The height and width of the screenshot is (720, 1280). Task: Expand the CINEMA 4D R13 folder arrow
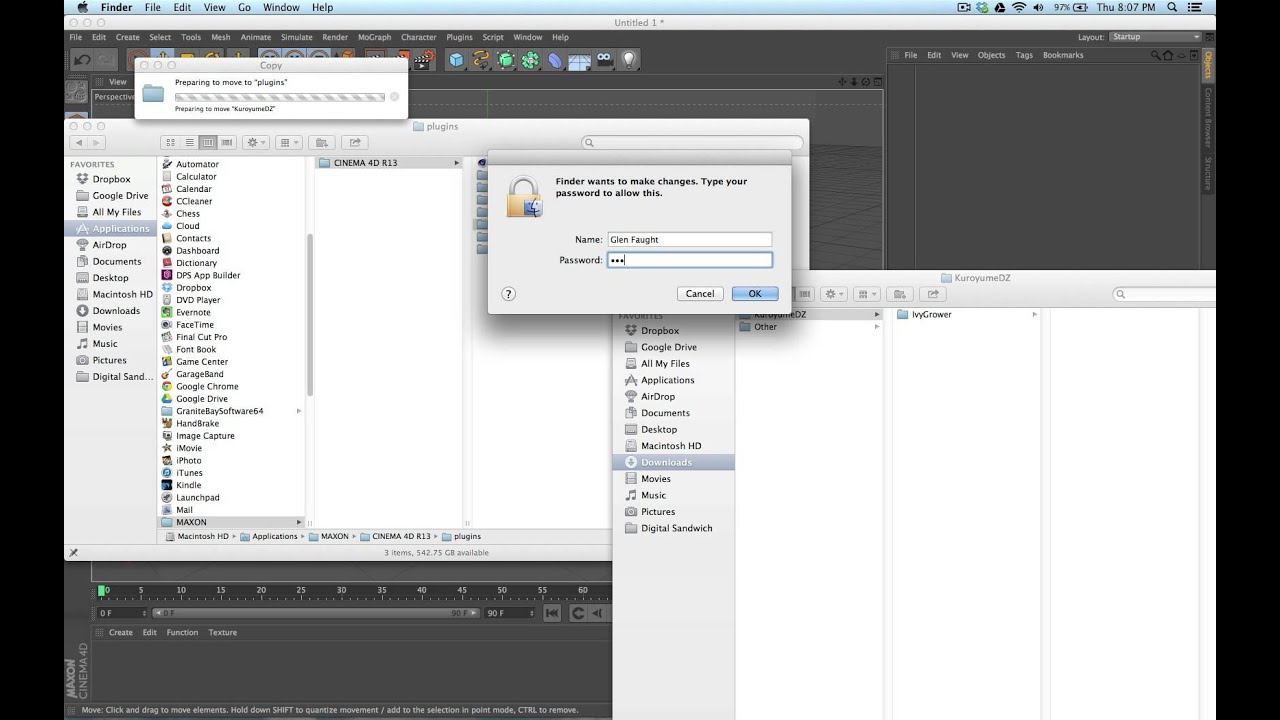tap(456, 163)
